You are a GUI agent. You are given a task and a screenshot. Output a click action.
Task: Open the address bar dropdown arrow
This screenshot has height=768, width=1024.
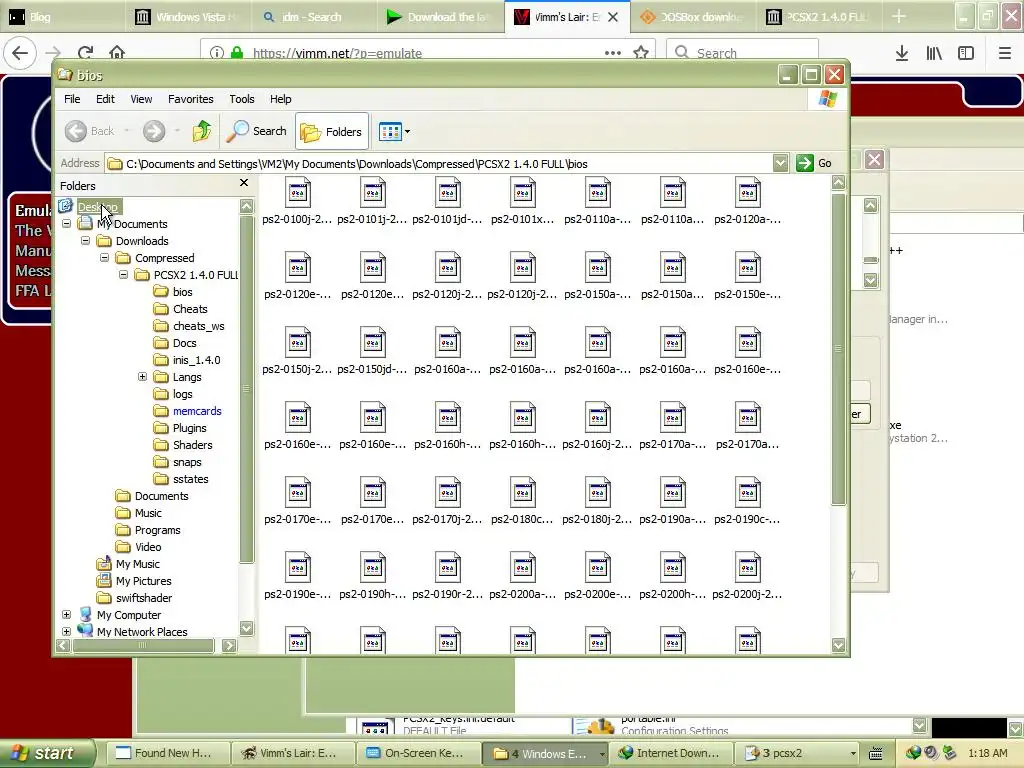click(780, 163)
